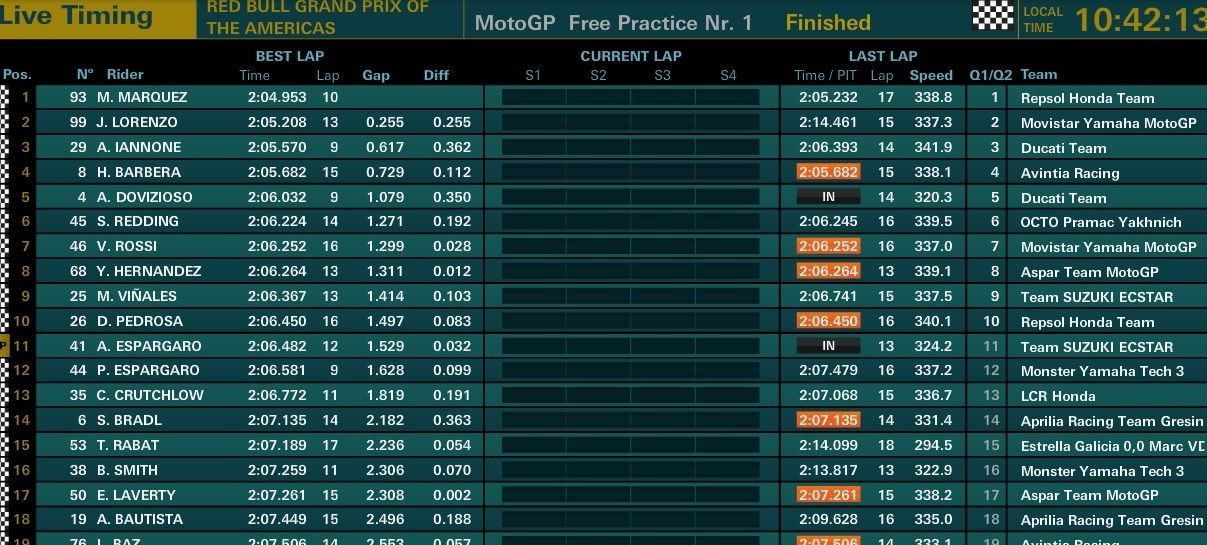The image size is (1207, 545).
Task: Click the IN pit indicator for A. Espargaro
Action: 828,346
